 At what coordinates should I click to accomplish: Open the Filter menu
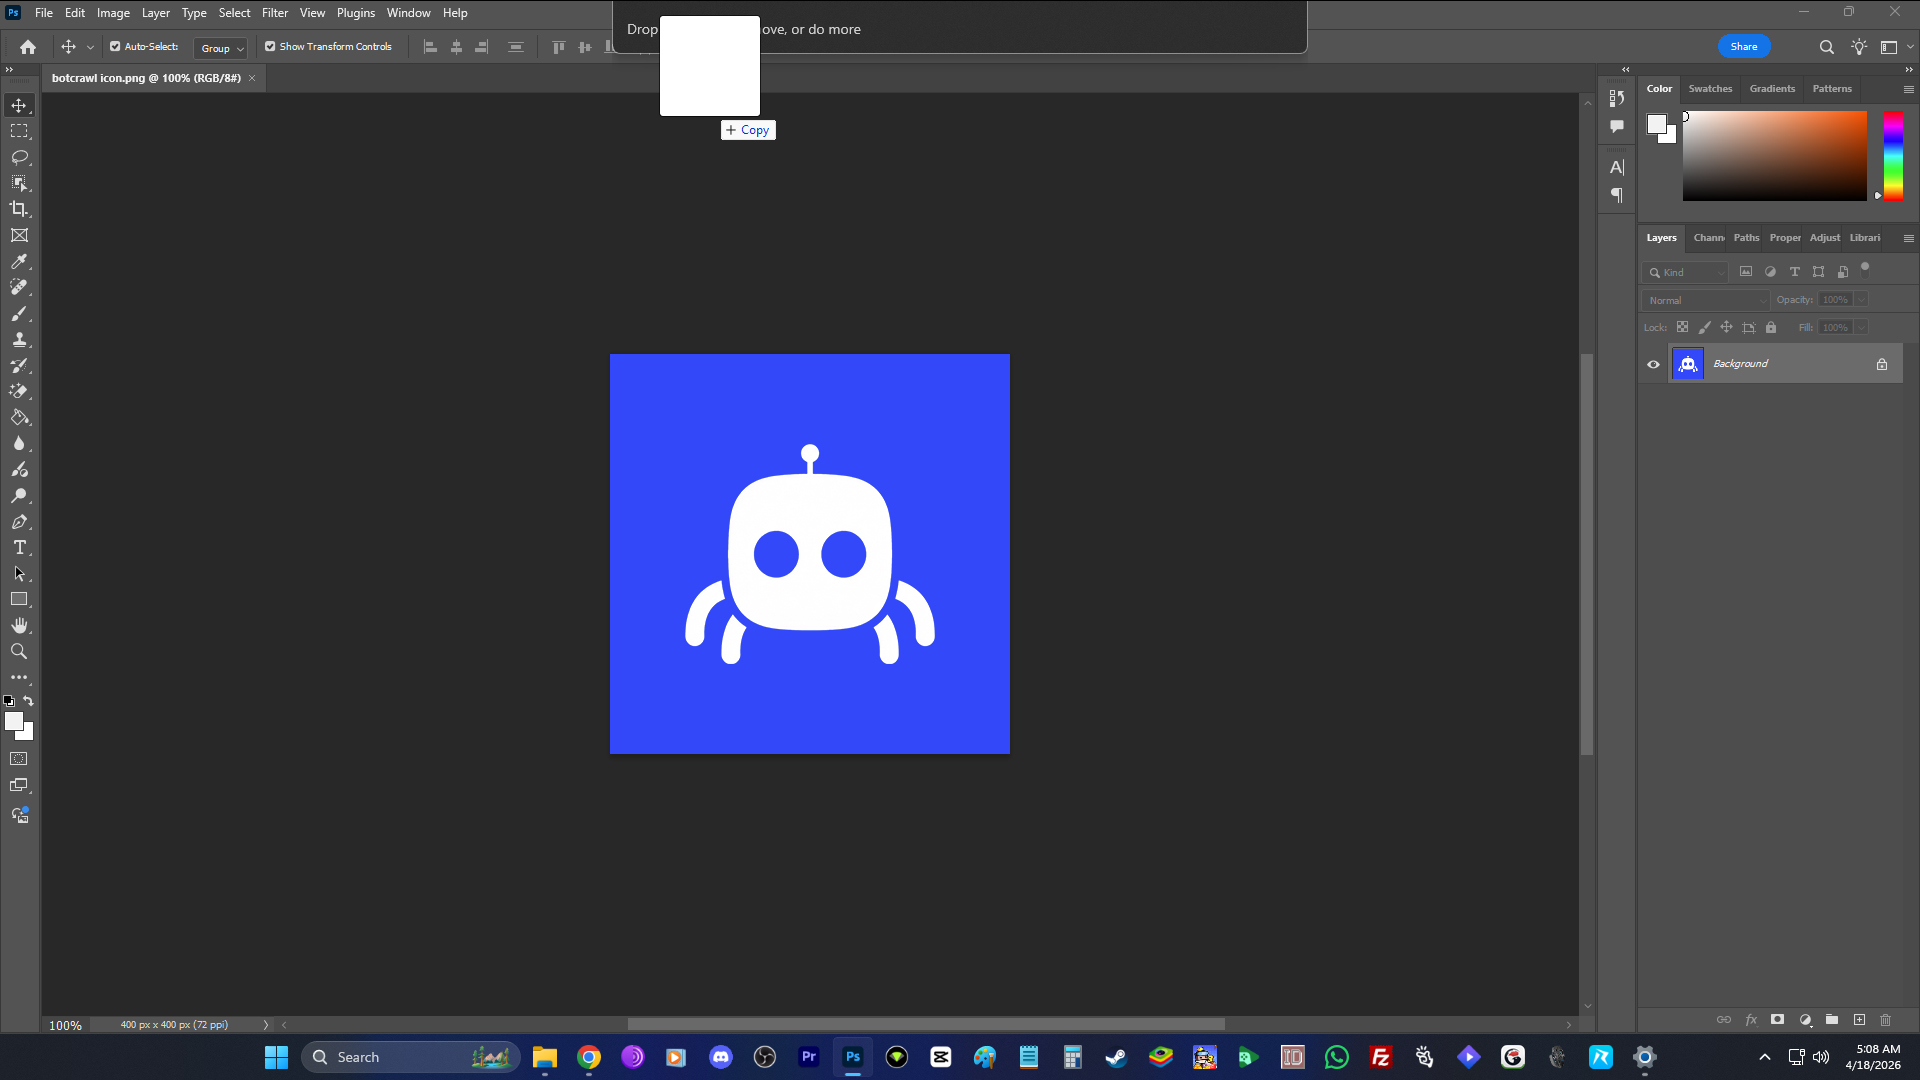[274, 13]
